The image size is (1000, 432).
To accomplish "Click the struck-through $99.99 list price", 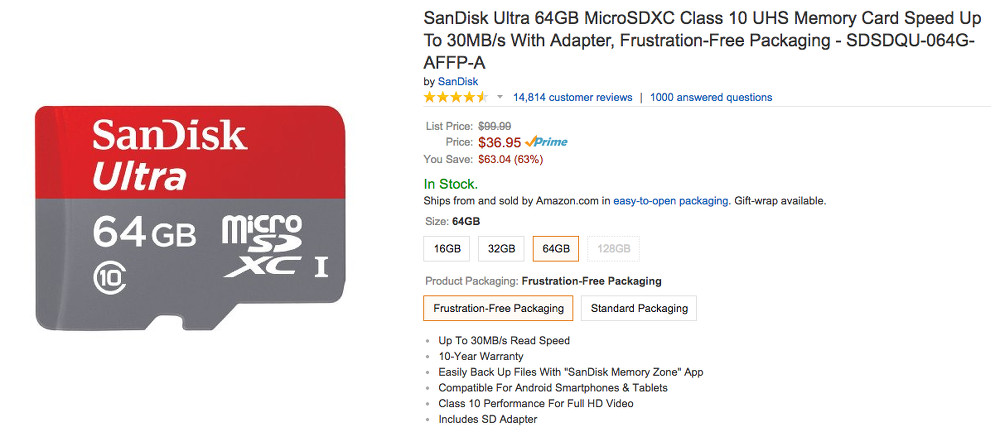I will [x=495, y=126].
